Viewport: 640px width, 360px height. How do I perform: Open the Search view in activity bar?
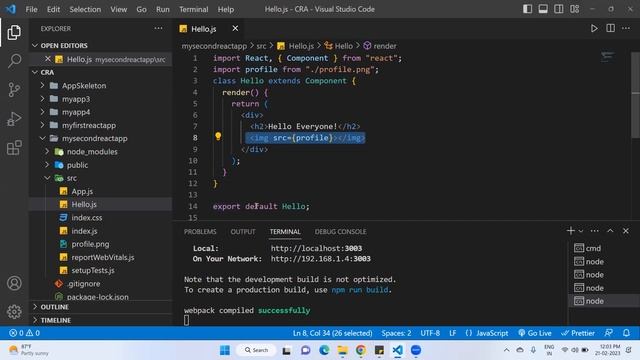coord(14,61)
